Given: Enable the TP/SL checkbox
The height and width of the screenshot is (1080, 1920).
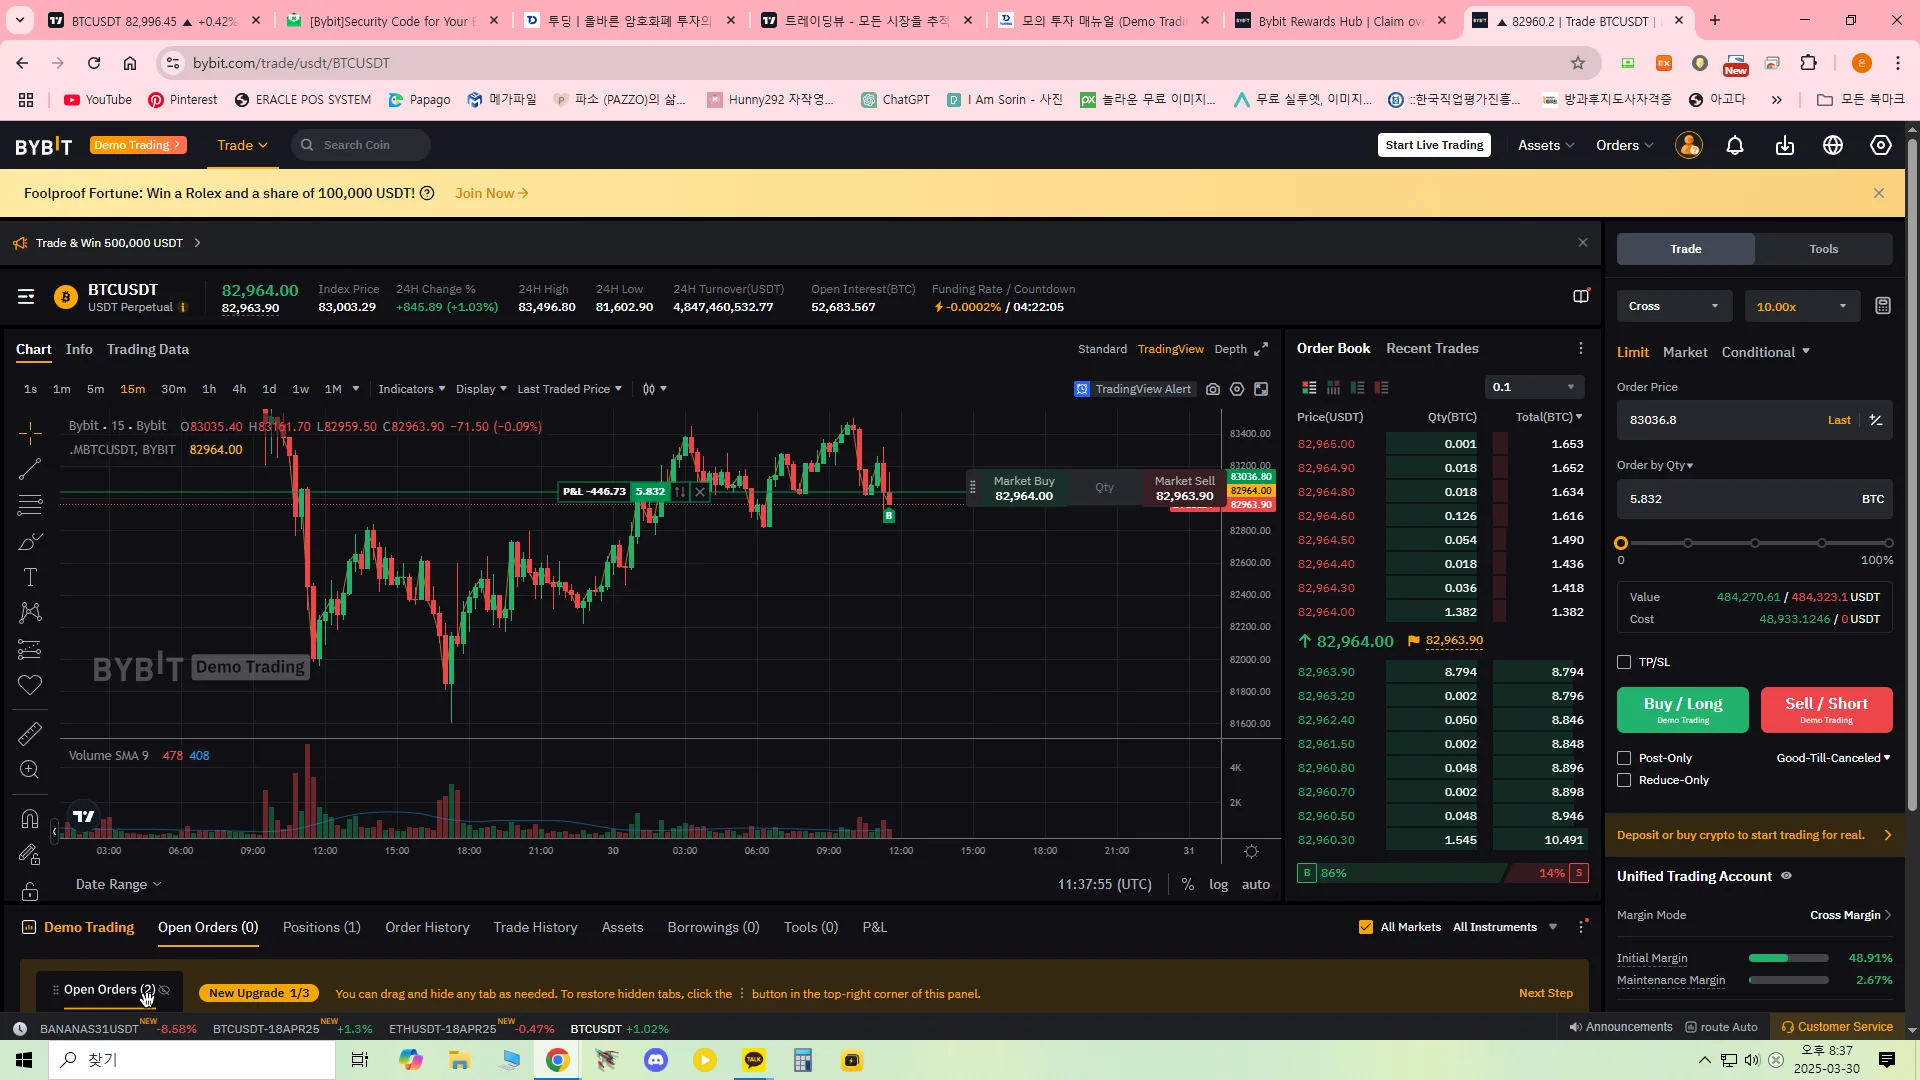Looking at the screenshot, I should click(1624, 662).
